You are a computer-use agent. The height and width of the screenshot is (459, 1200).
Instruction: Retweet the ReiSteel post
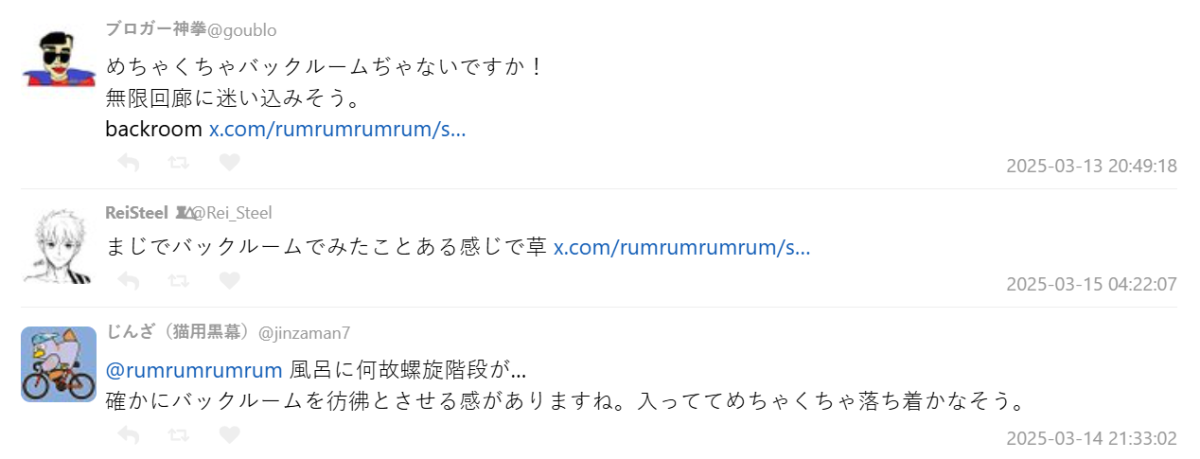(x=179, y=281)
